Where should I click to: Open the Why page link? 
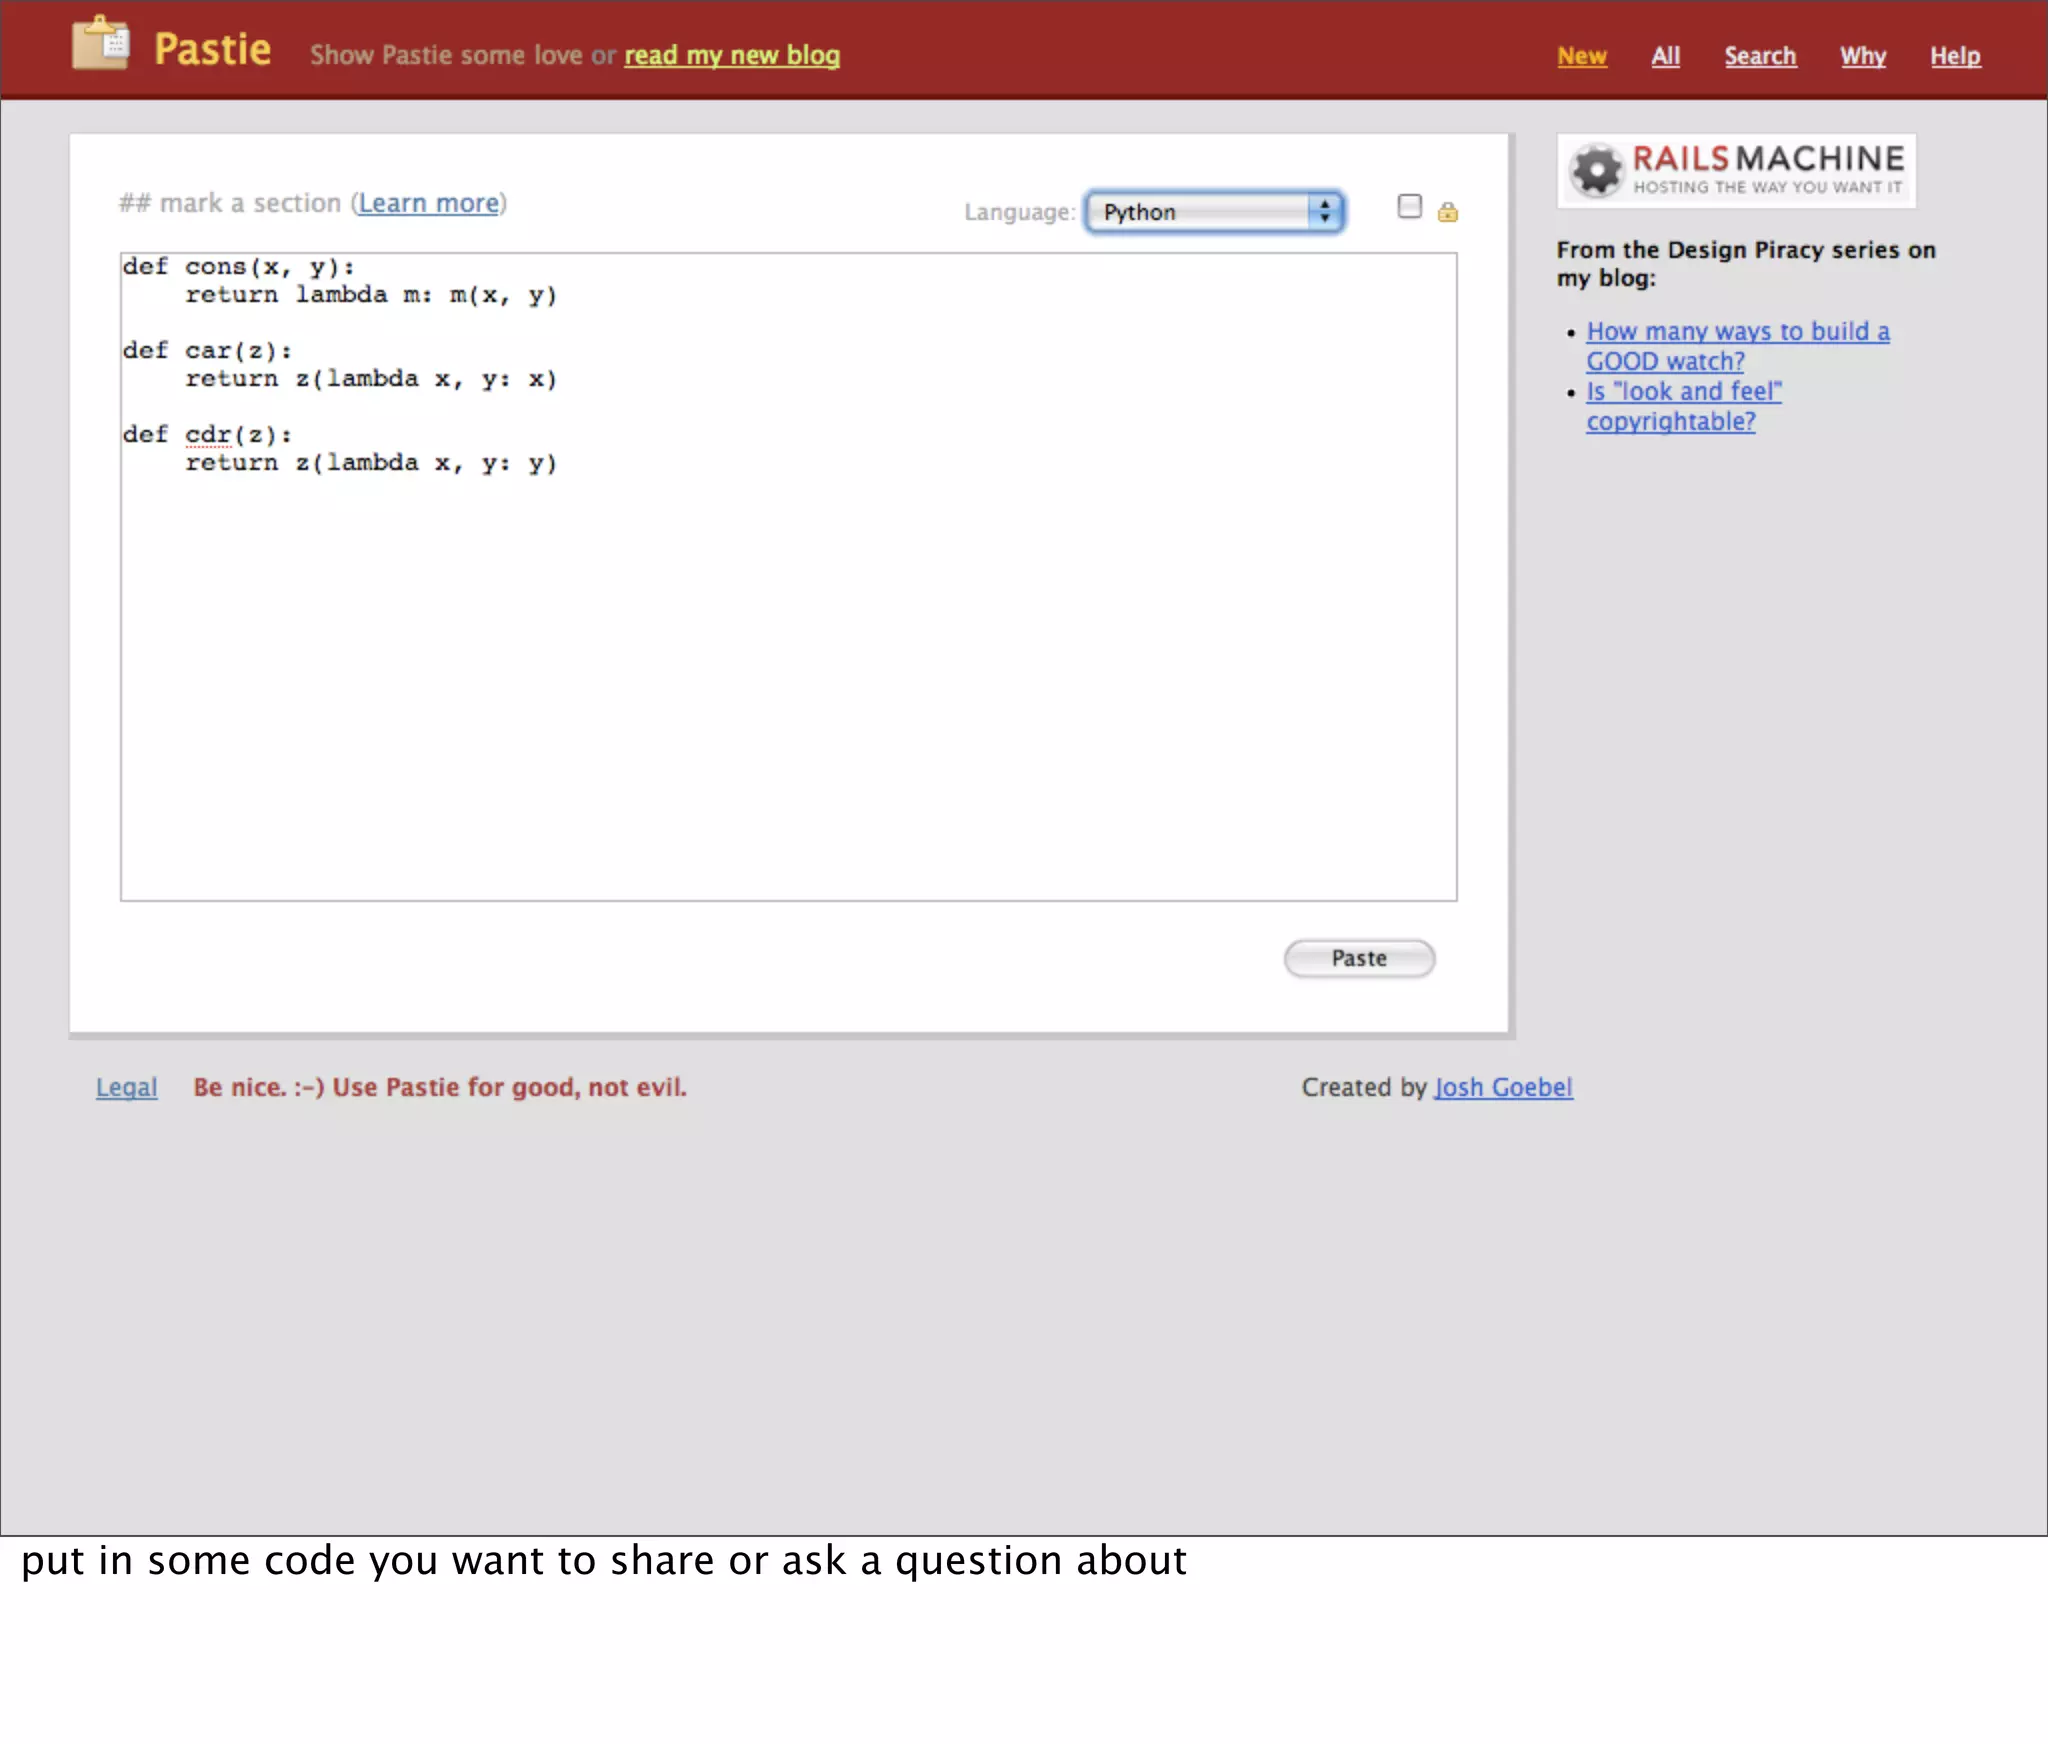tap(1863, 56)
